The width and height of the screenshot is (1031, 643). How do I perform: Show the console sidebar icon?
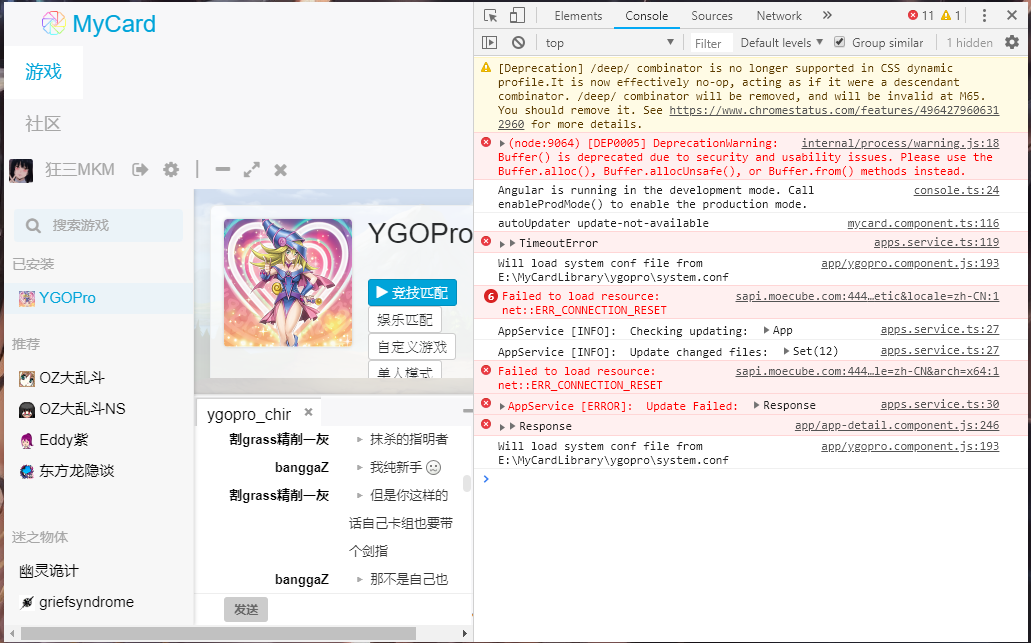pos(490,43)
